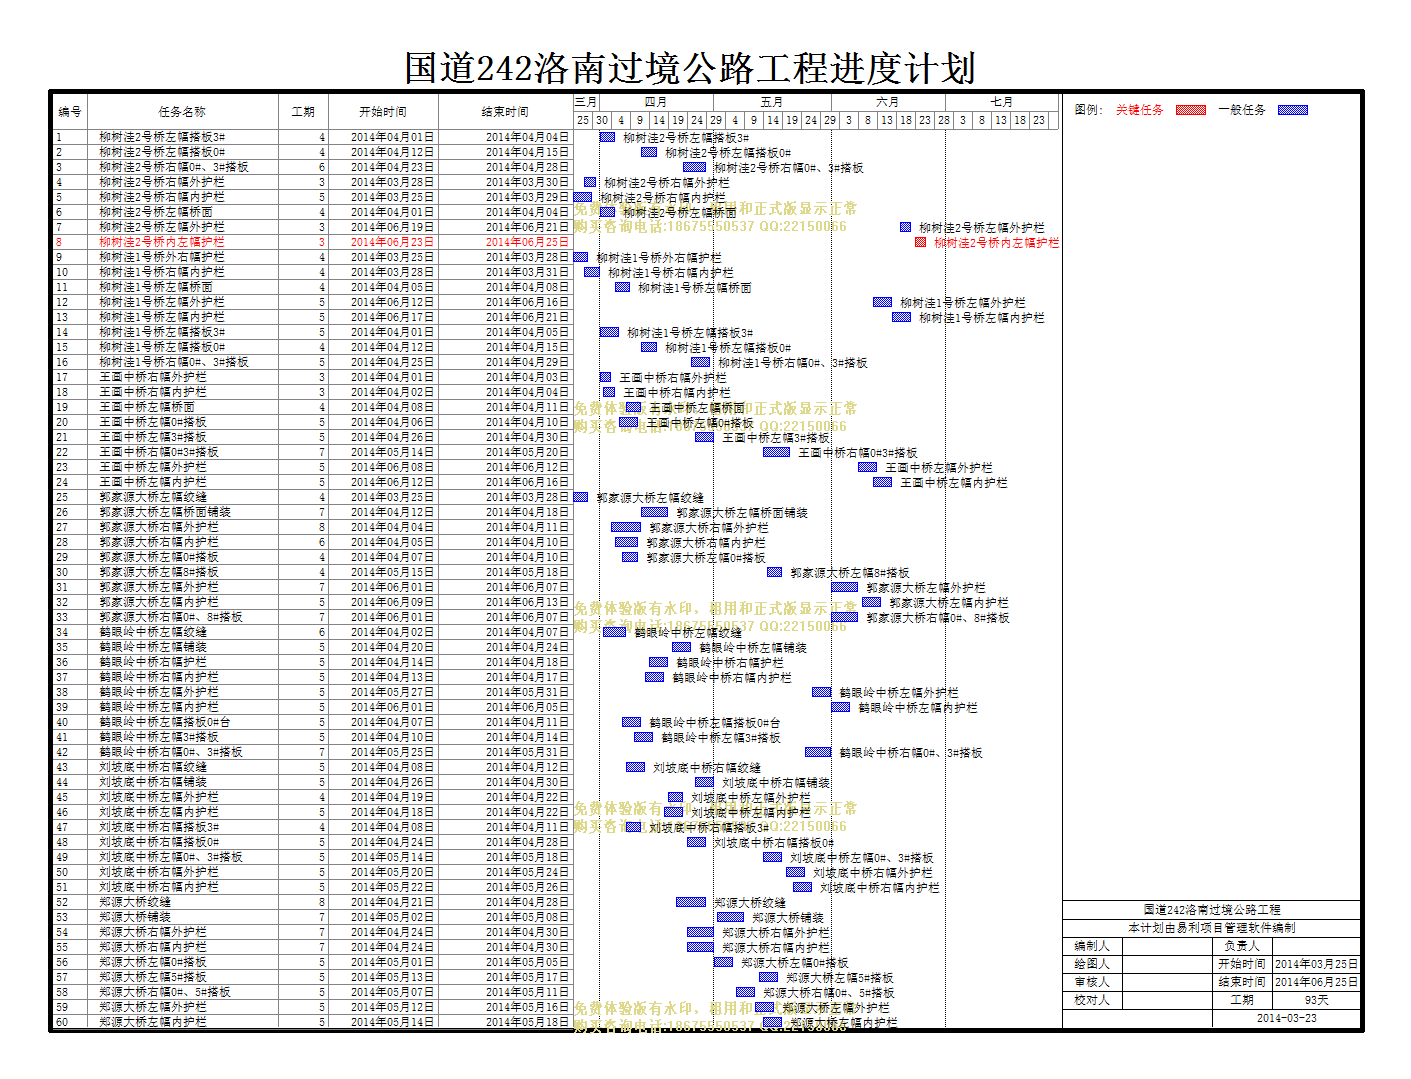Select the Gantt bar for 柳树洼1号桥左幅内护栏

coord(901,317)
